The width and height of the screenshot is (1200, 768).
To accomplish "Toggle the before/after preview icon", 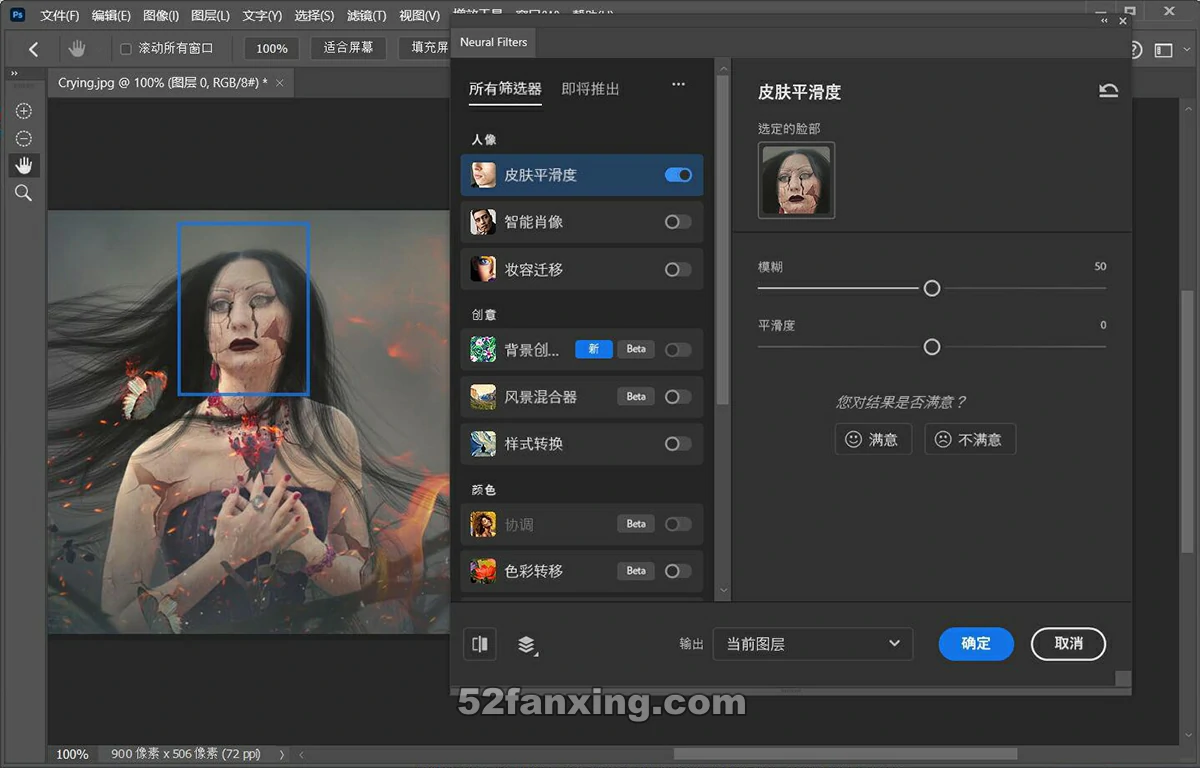I will pyautogui.click(x=480, y=644).
